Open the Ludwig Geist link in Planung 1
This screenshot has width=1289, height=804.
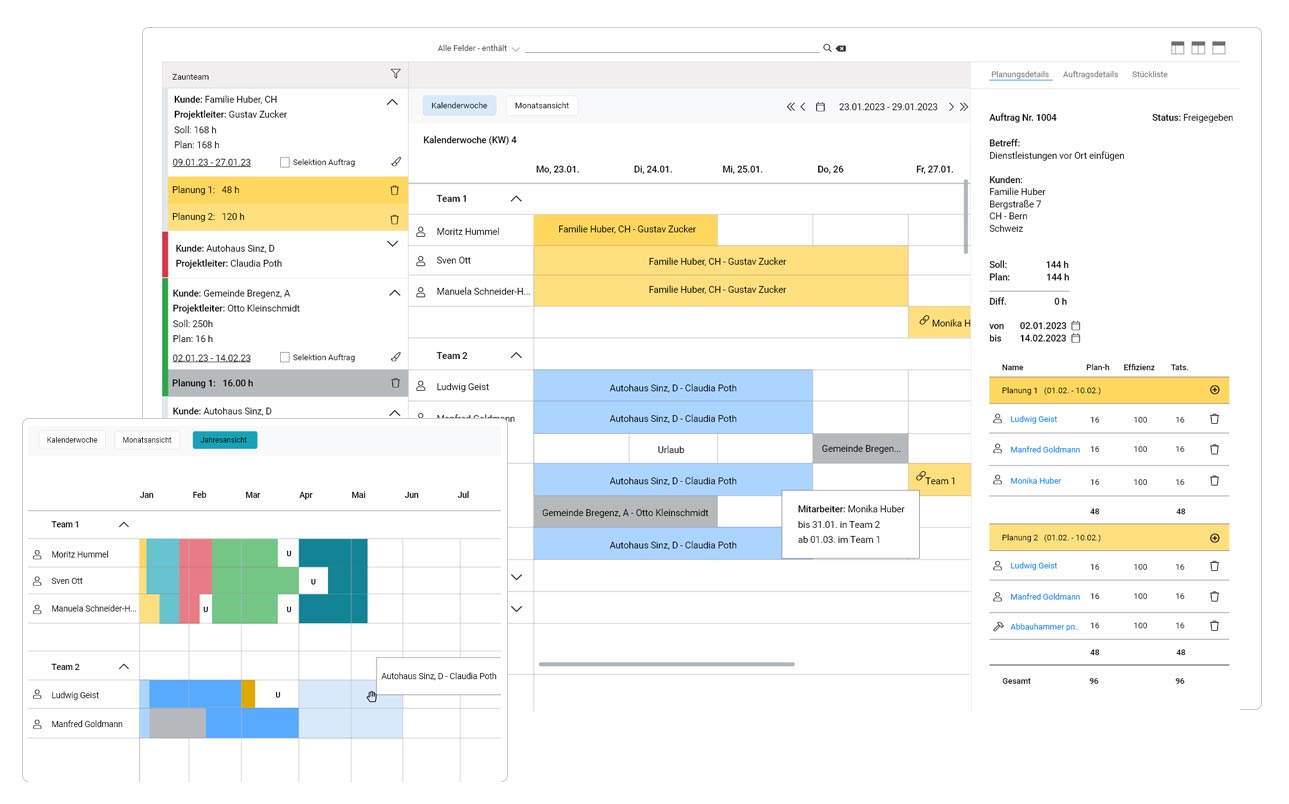(1033, 420)
